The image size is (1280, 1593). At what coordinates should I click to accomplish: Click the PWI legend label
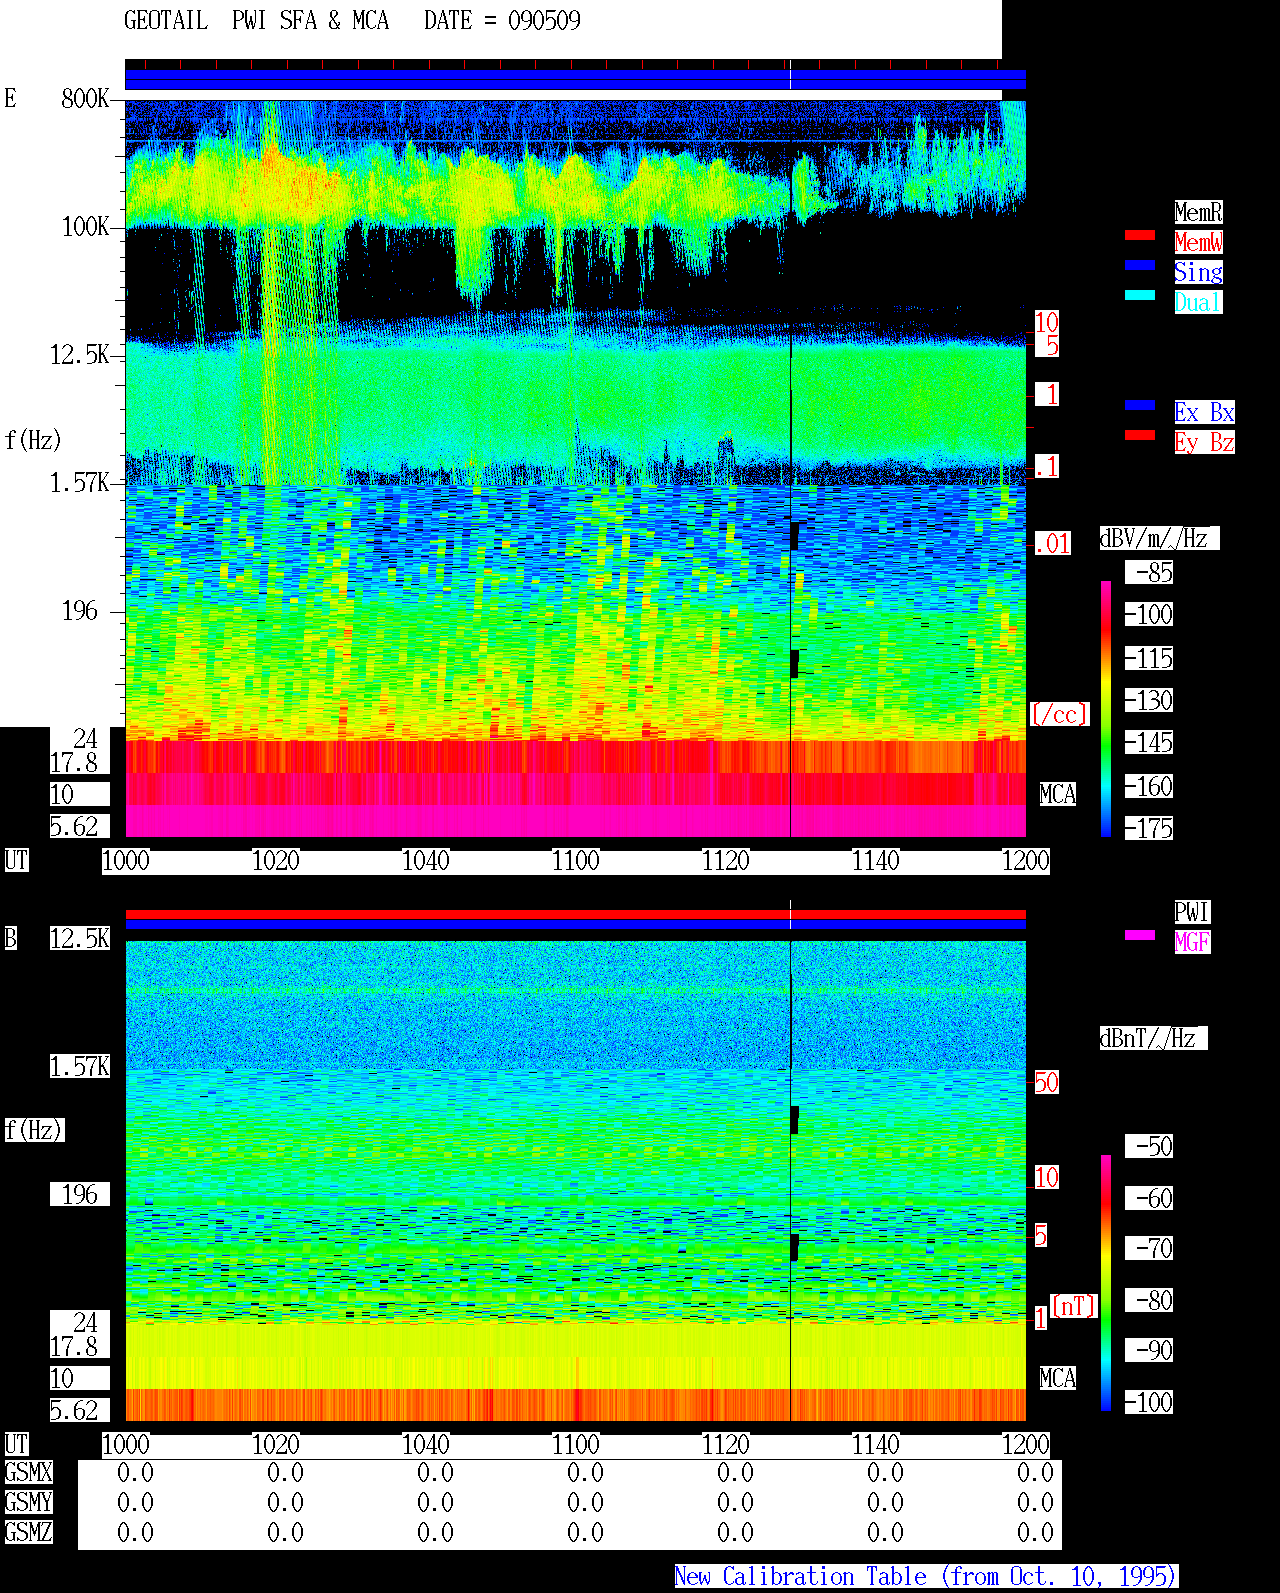coord(1192,912)
